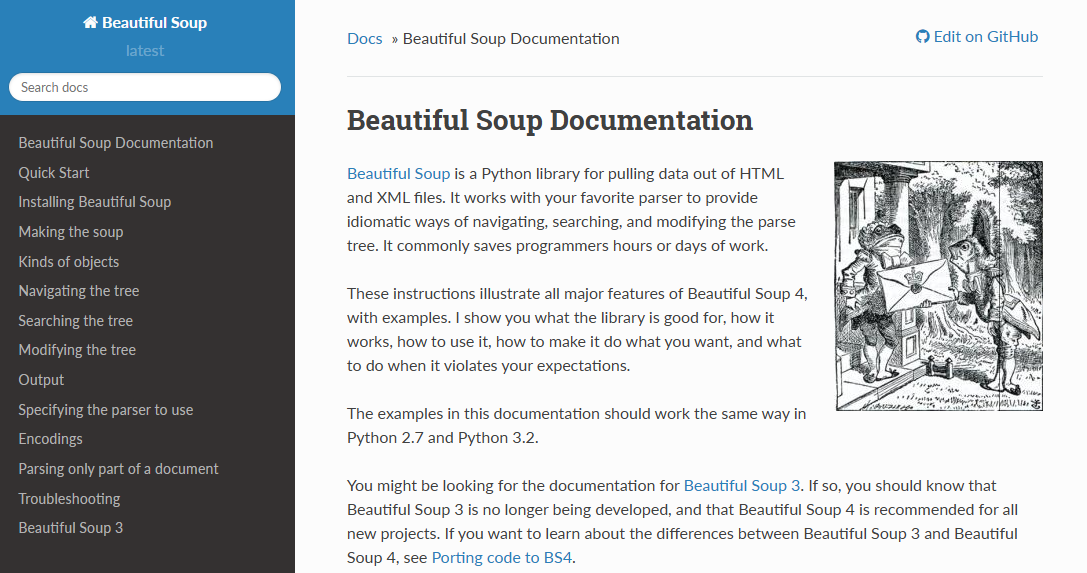Open the Troubleshooting section
This screenshot has height=573, width=1087.
click(69, 498)
